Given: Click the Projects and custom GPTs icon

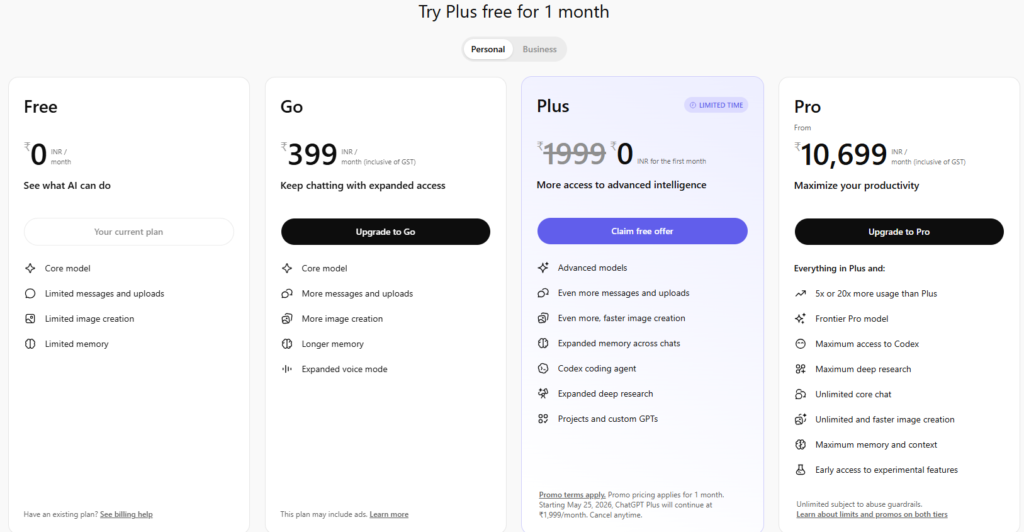Looking at the screenshot, I should pyautogui.click(x=543, y=419).
